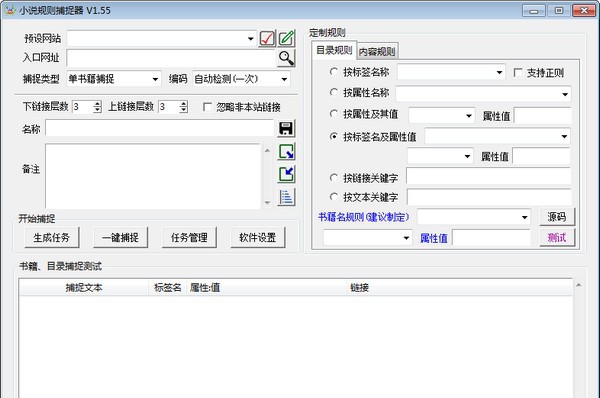Open the 捕捉类型 dropdown showing 单书籍捕捉

155,79
